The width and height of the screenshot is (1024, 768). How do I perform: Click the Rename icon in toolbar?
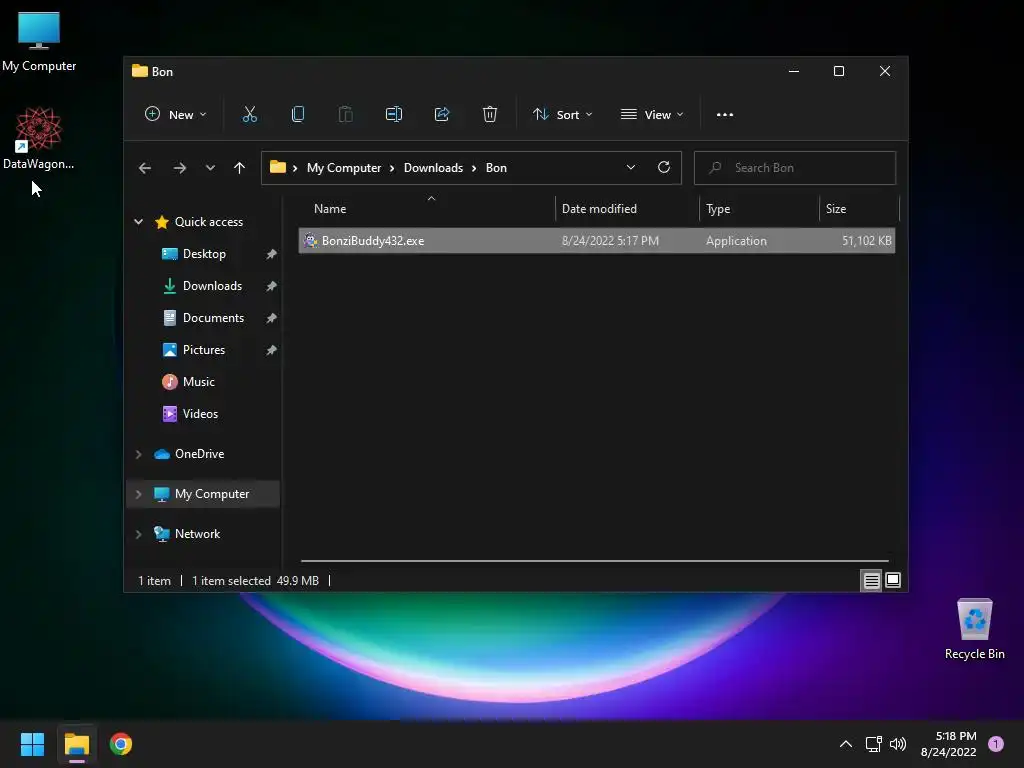[x=394, y=114]
